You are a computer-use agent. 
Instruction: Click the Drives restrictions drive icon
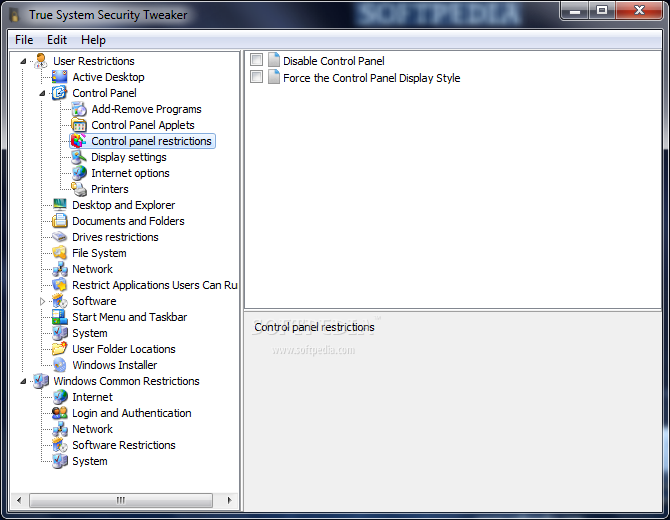59,237
